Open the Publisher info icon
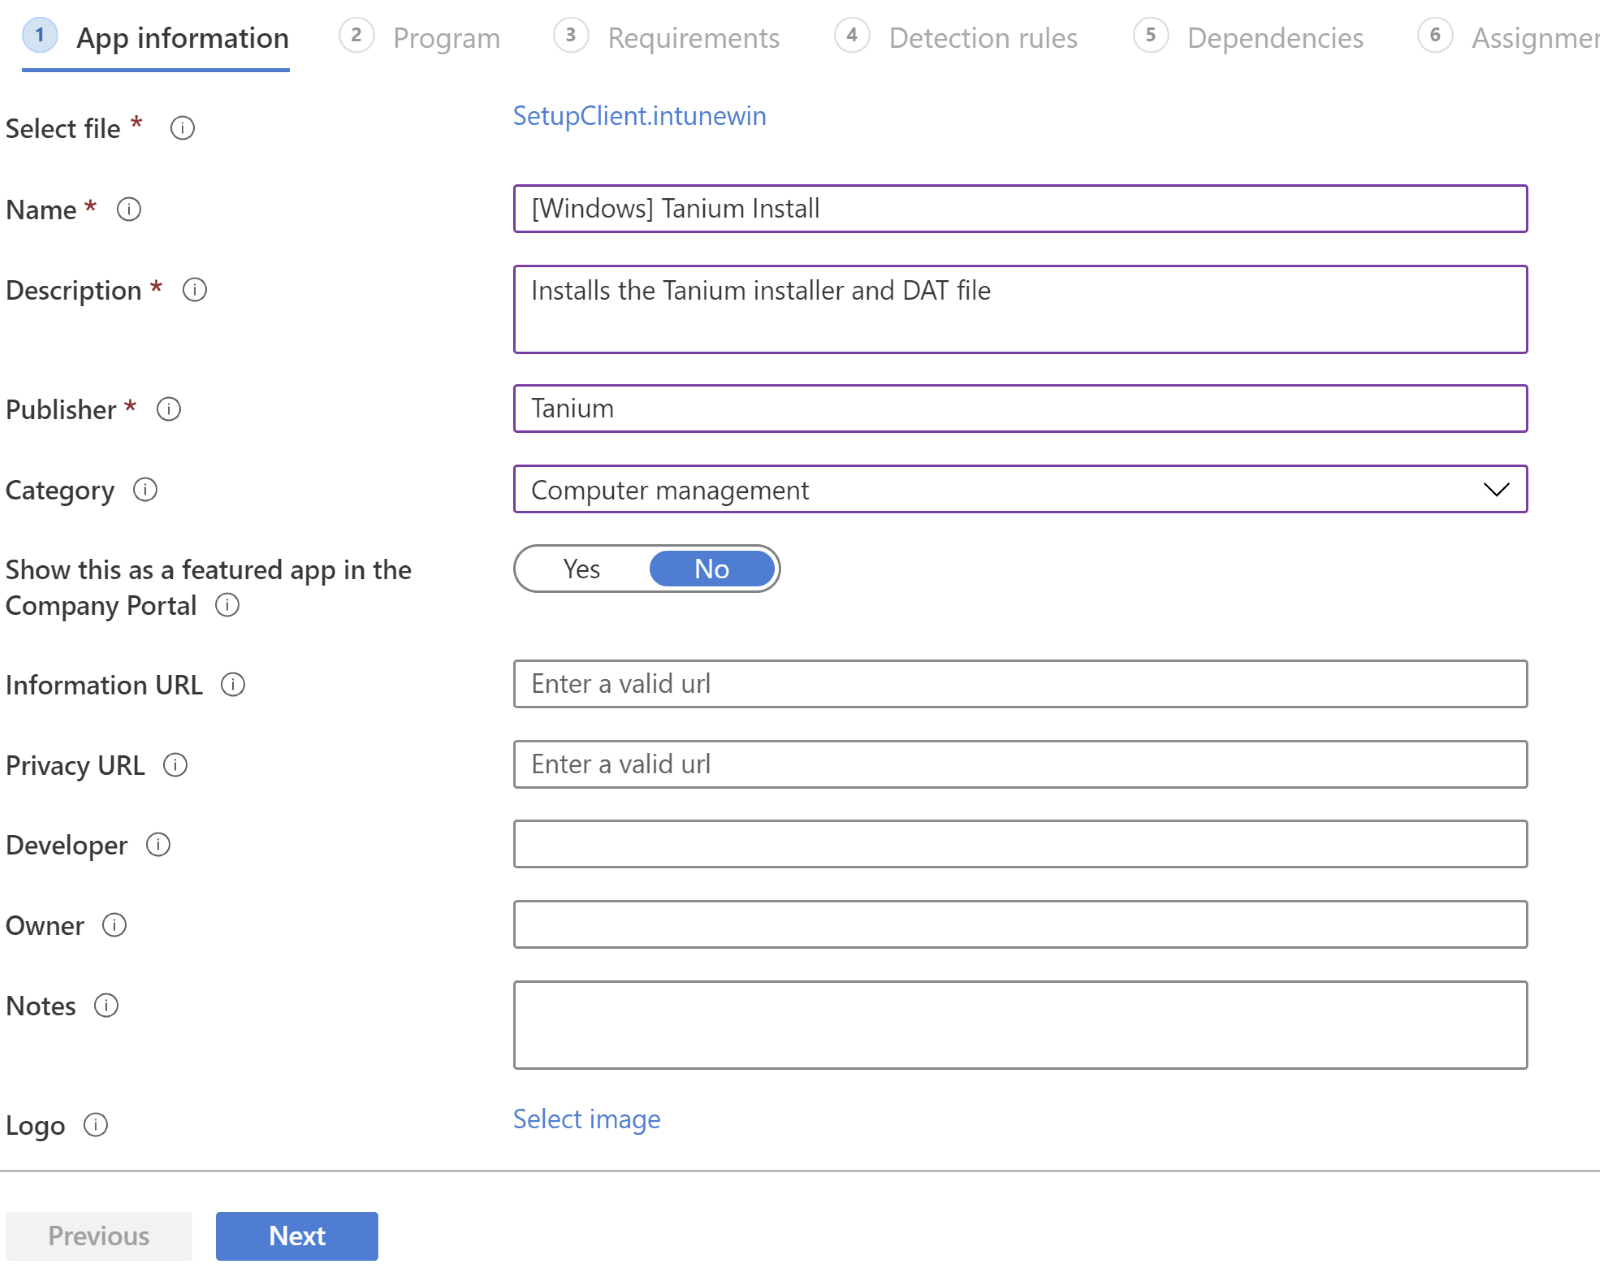The image size is (1600, 1273). coord(170,409)
